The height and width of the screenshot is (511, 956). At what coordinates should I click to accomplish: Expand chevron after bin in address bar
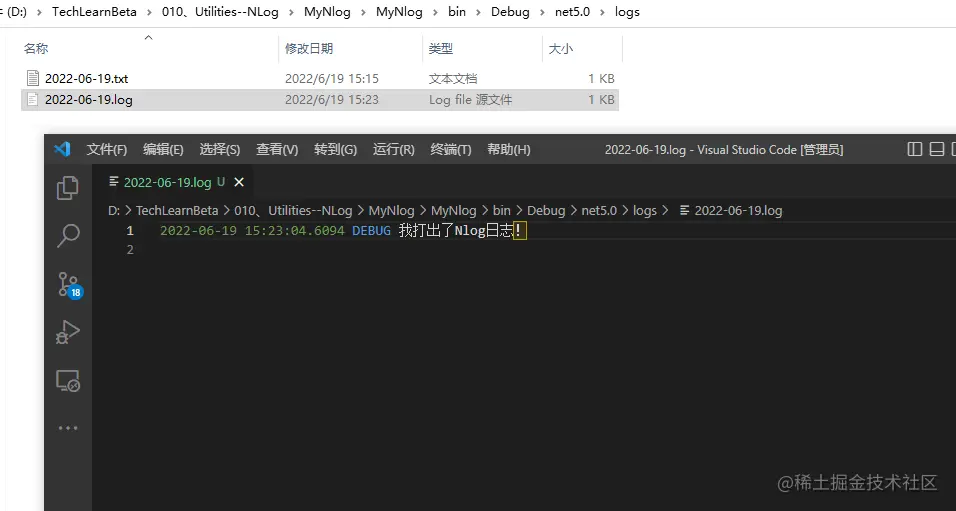pos(479,12)
